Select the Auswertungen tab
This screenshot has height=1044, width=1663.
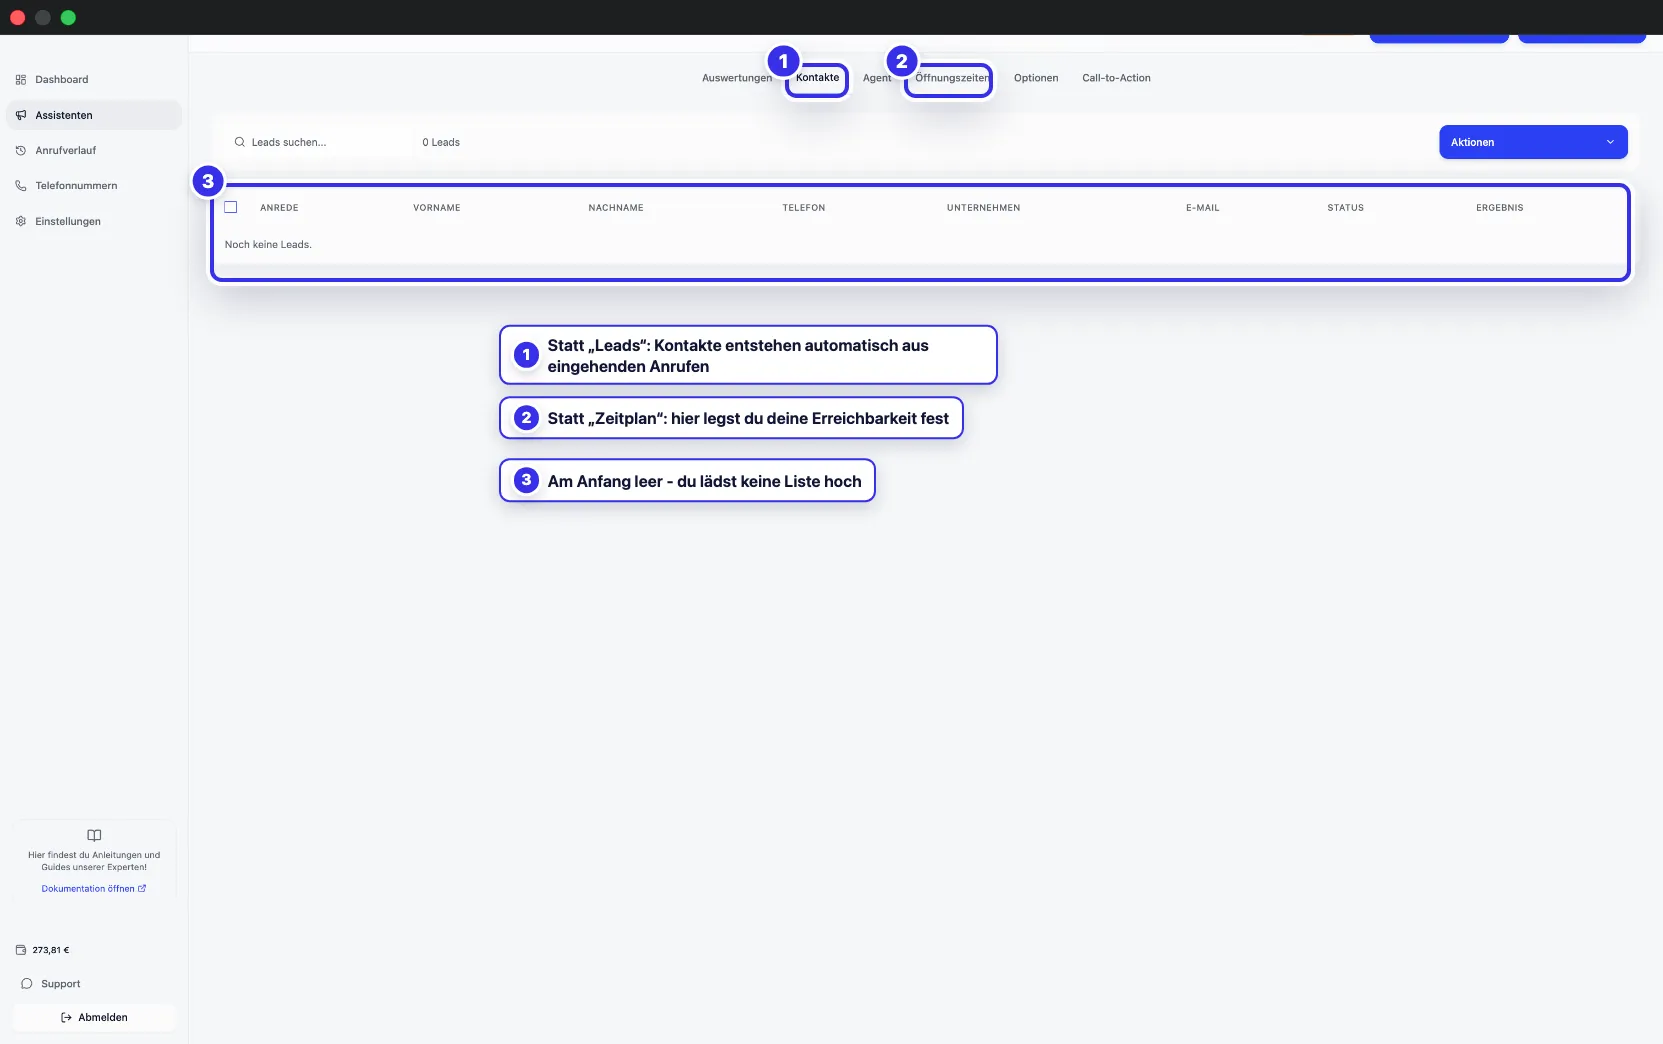[x=737, y=78]
